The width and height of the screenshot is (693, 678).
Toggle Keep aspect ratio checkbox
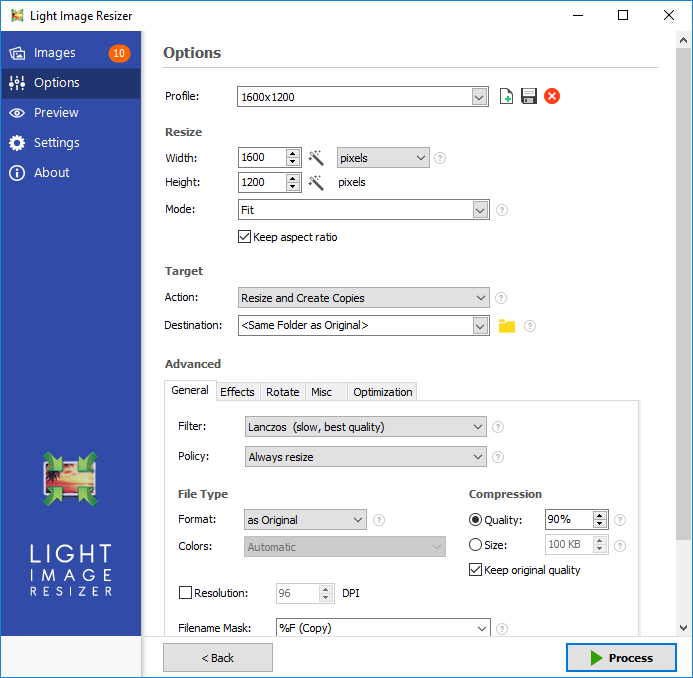[244, 238]
